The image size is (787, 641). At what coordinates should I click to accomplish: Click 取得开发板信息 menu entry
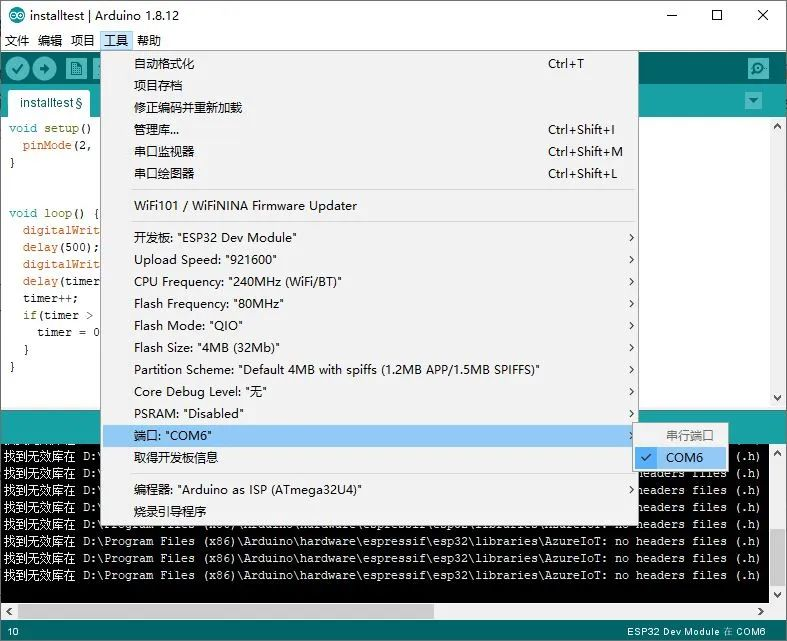[369, 458]
